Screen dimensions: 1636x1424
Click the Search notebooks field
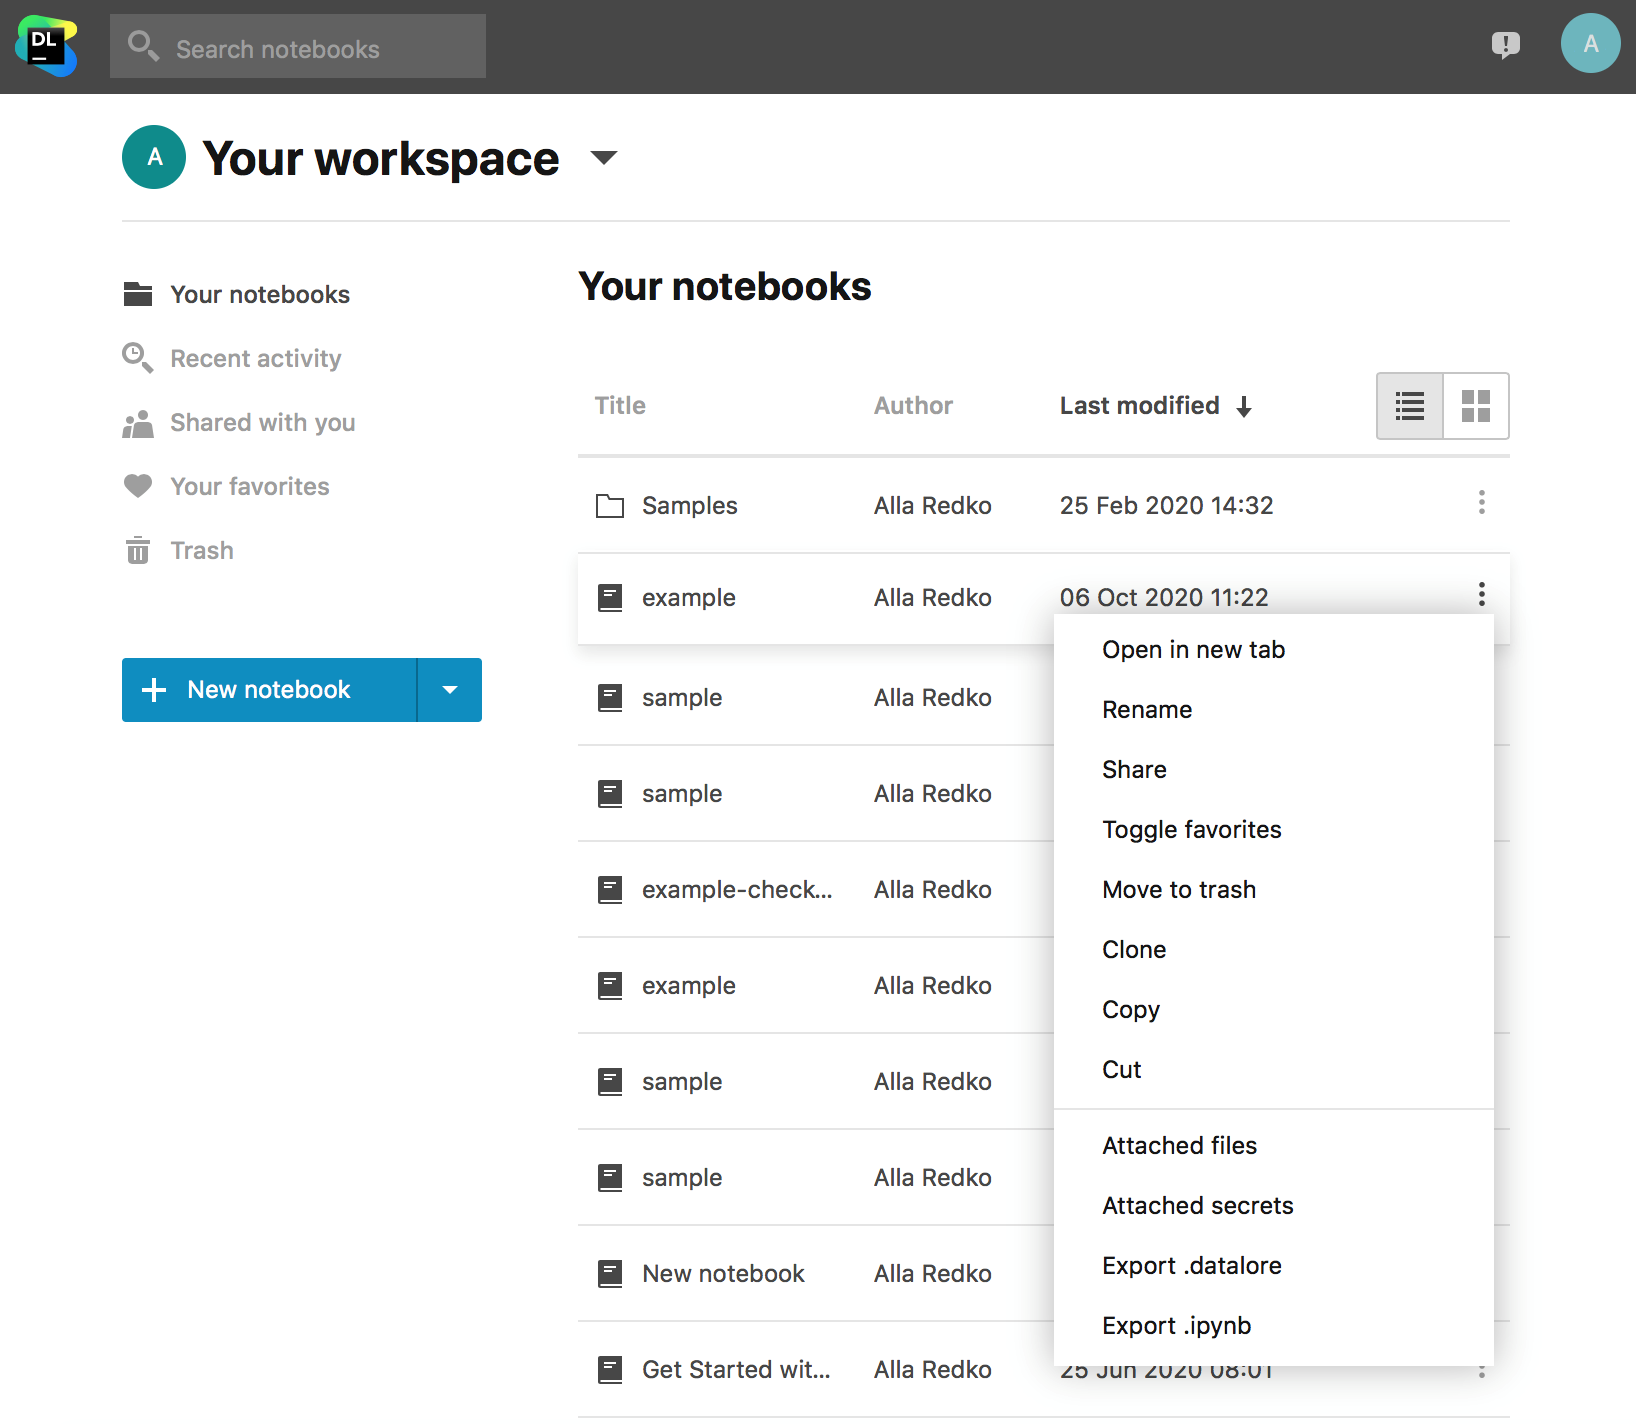click(x=298, y=47)
